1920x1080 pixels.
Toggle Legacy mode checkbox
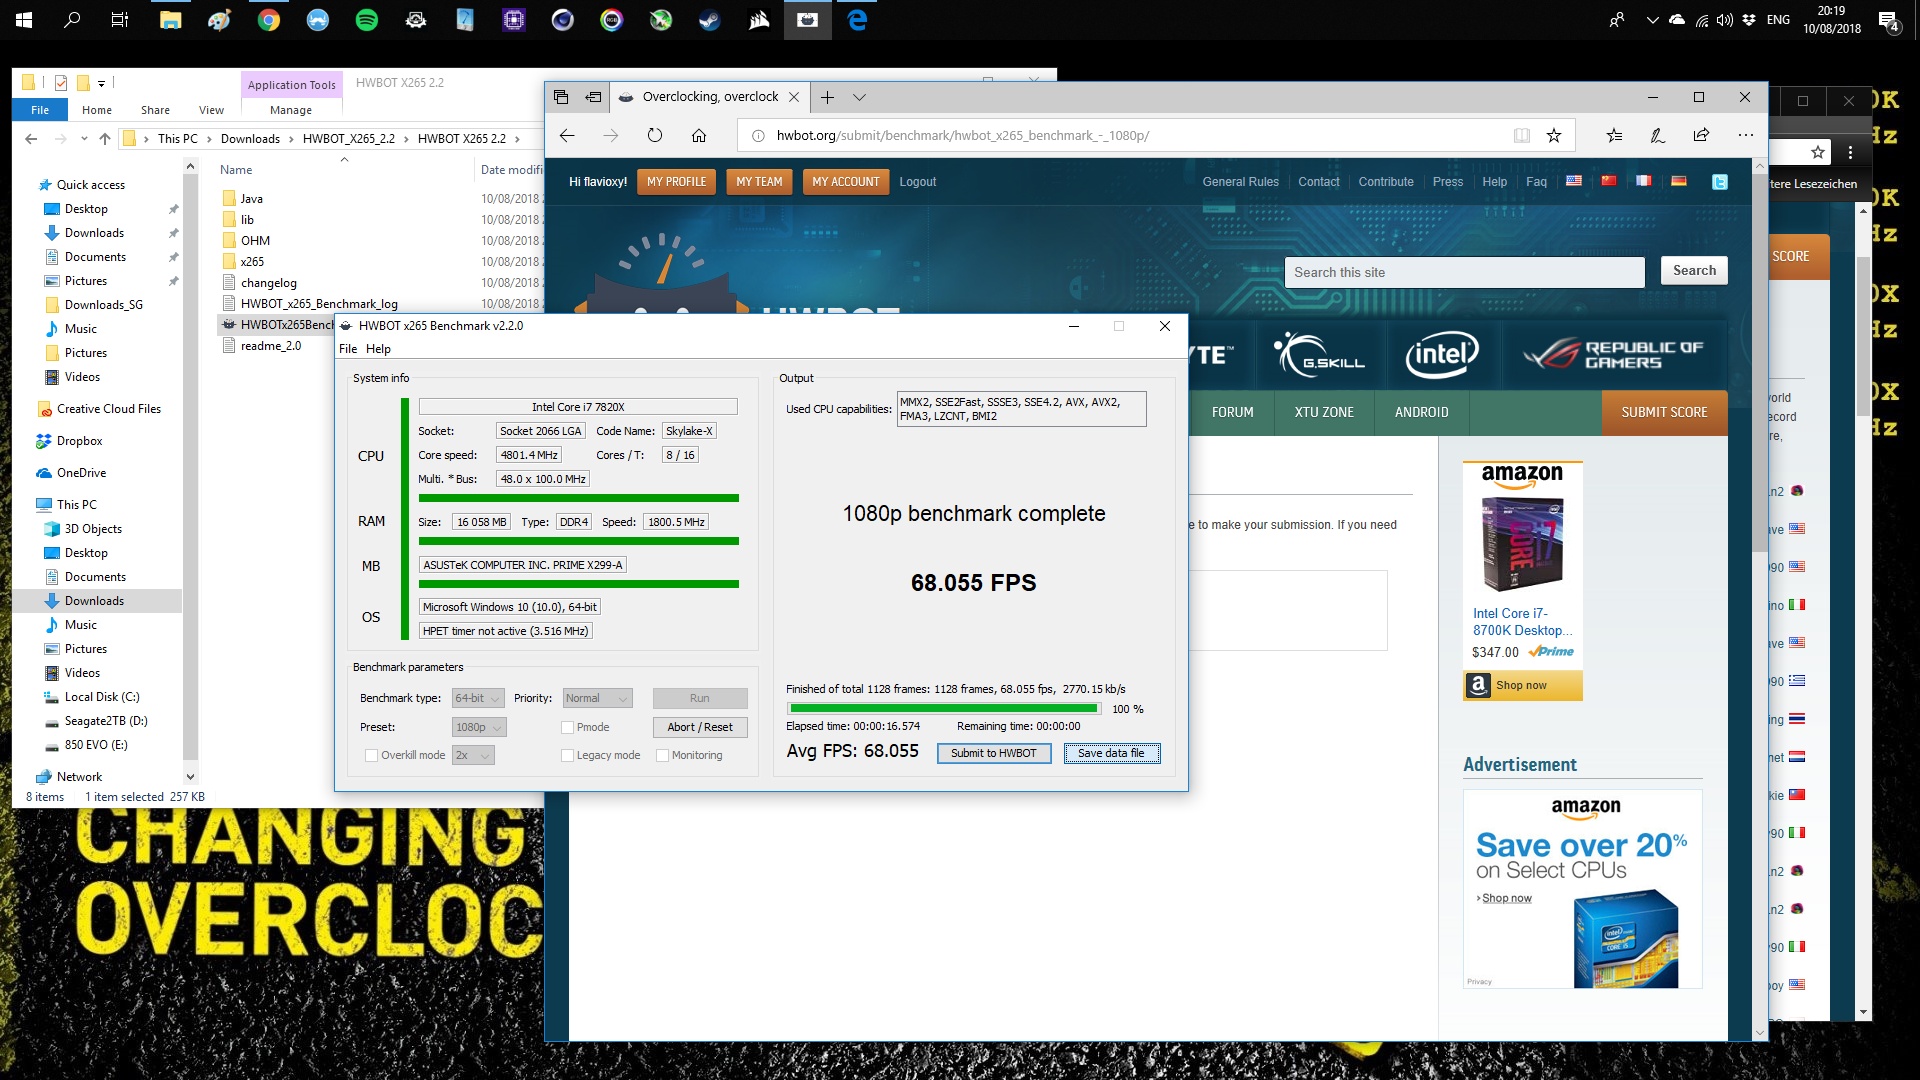click(567, 755)
